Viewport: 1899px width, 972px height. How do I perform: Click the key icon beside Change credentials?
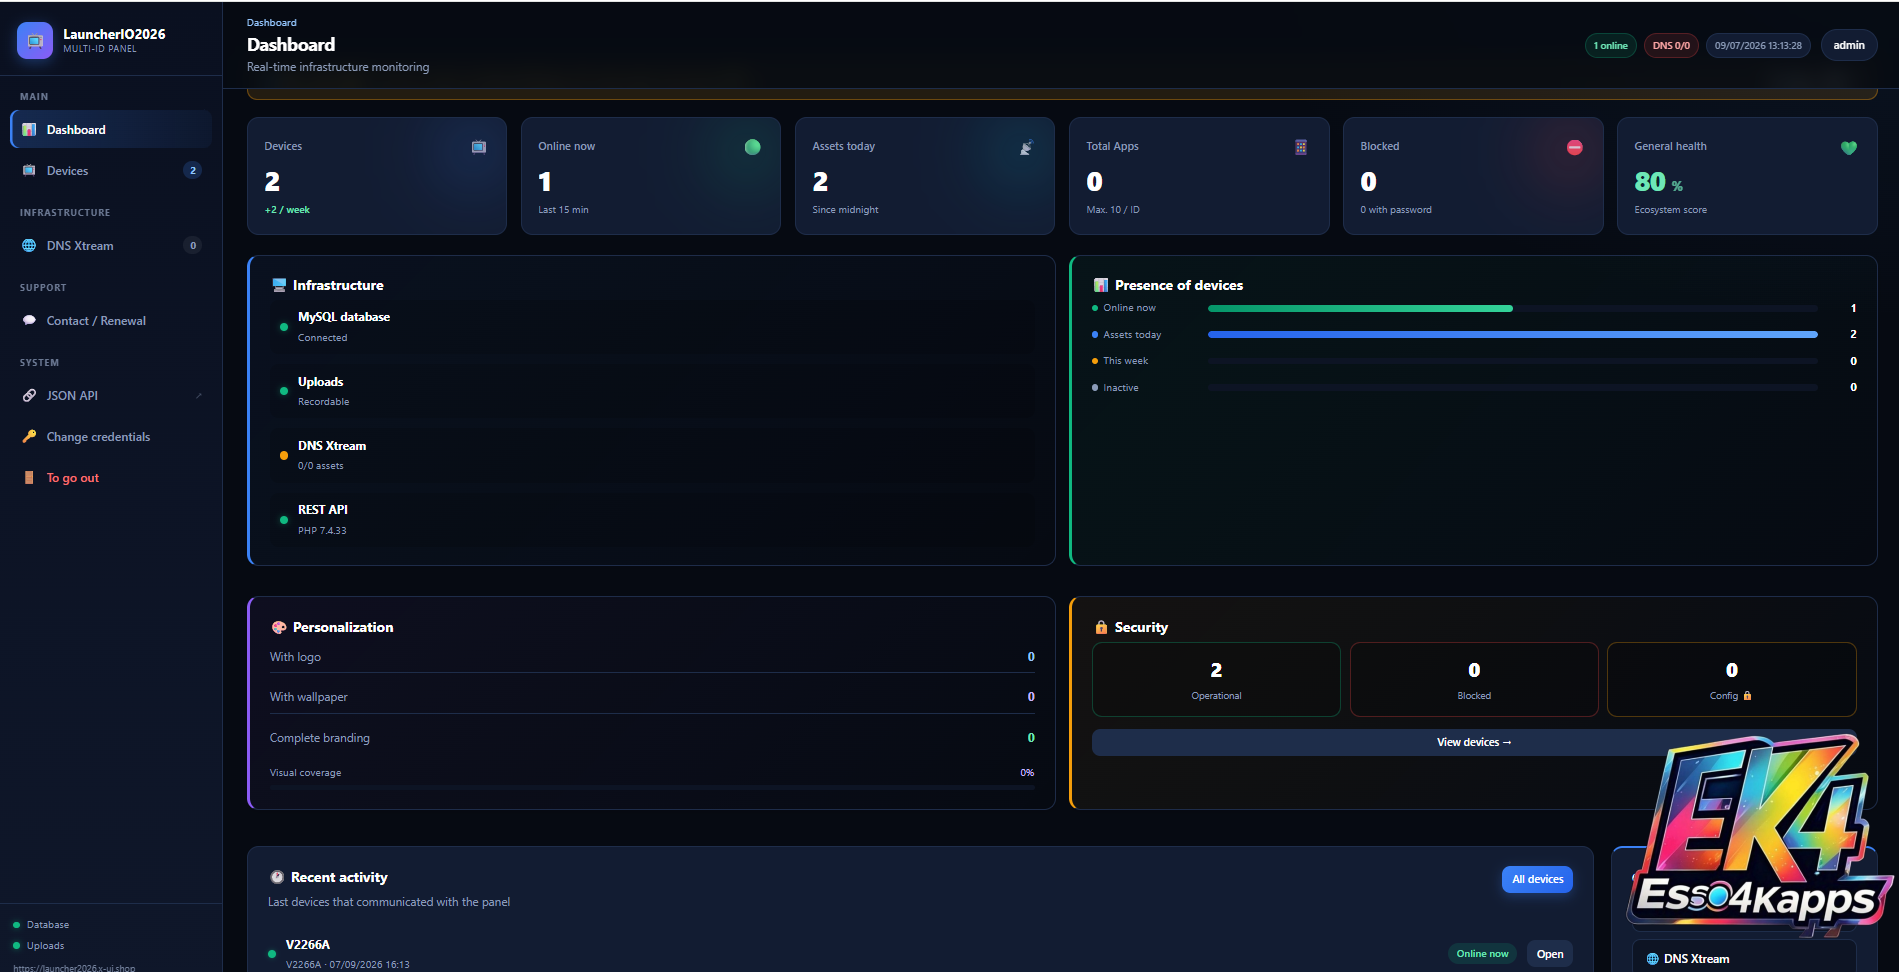[29, 437]
